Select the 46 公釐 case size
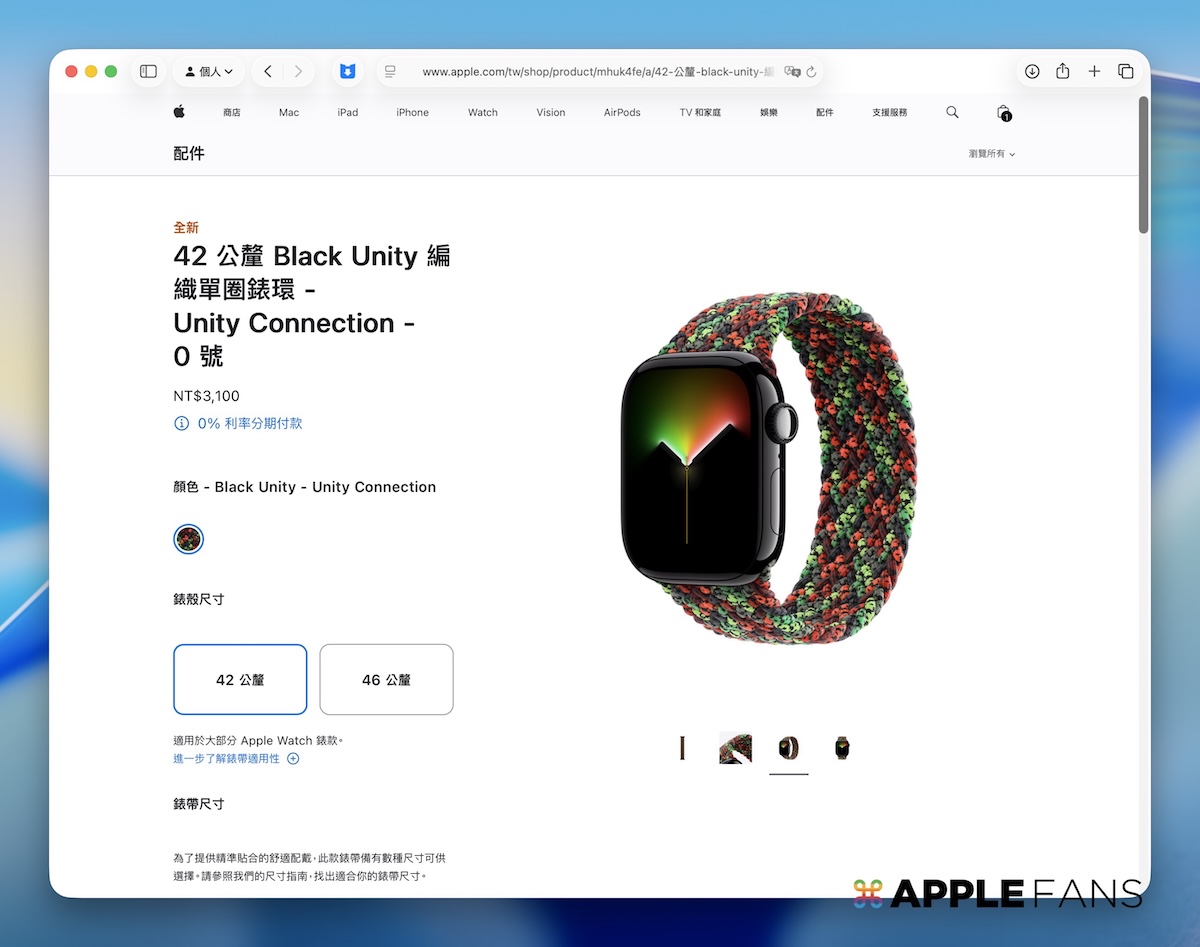The width and height of the screenshot is (1200, 947). click(386, 679)
